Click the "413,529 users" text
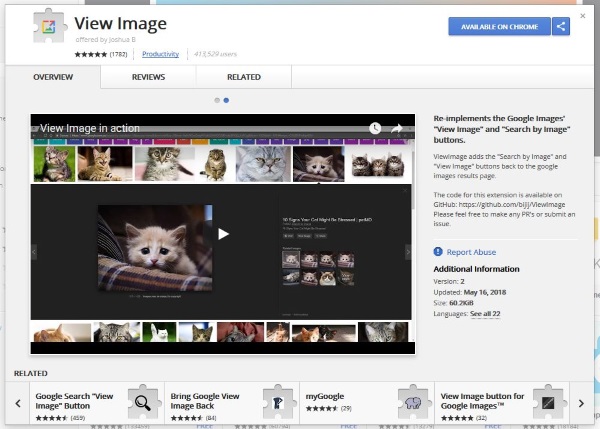The image size is (600, 429). coord(215,54)
